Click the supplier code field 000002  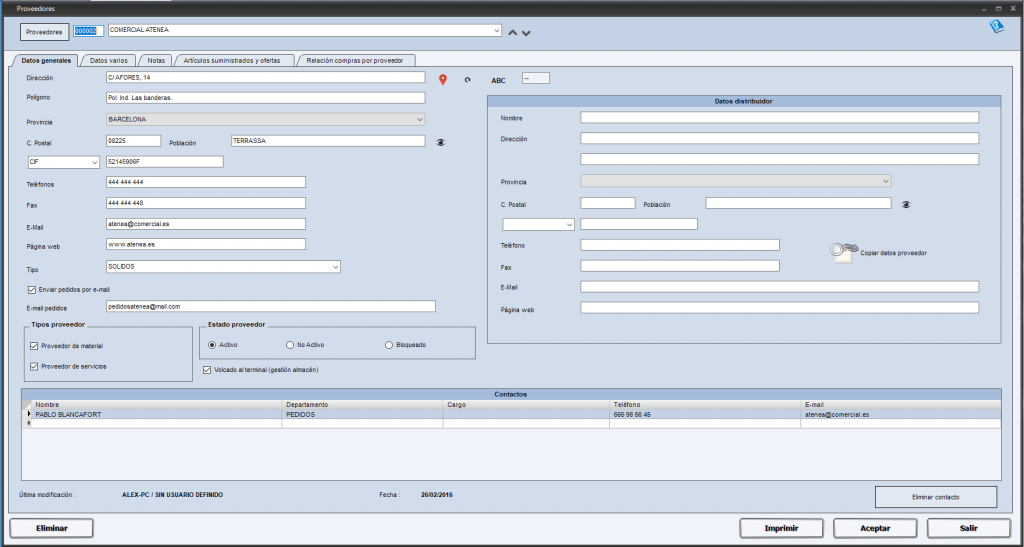pyautogui.click(x=88, y=31)
